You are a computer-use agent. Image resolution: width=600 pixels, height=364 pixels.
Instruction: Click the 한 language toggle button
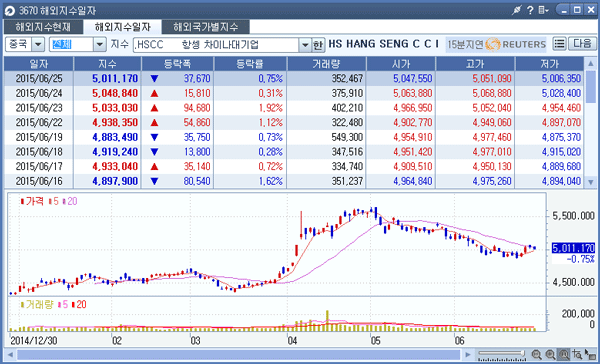pyautogui.click(x=318, y=45)
